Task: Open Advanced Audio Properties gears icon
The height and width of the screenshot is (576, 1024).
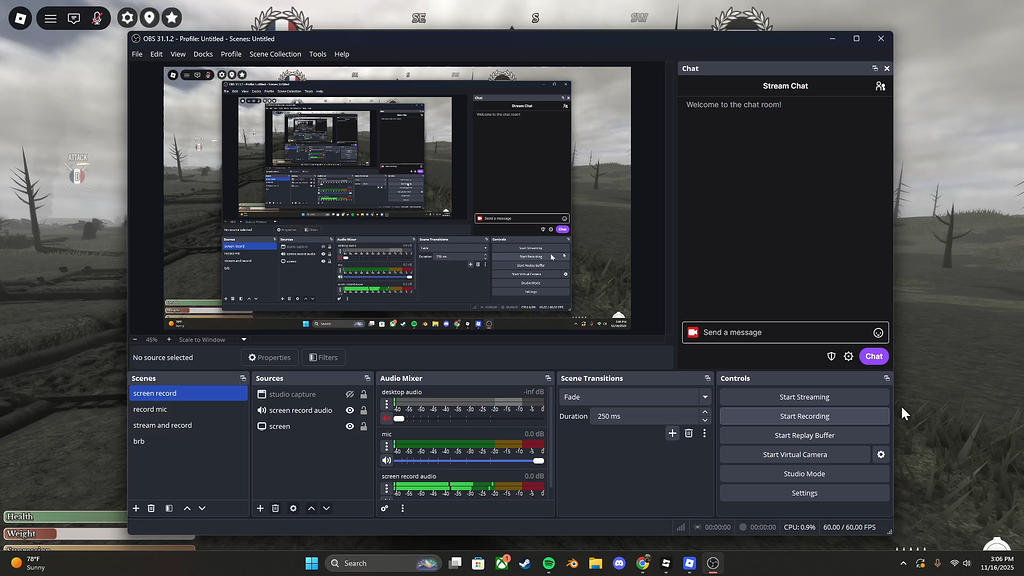Action: pyautogui.click(x=384, y=508)
